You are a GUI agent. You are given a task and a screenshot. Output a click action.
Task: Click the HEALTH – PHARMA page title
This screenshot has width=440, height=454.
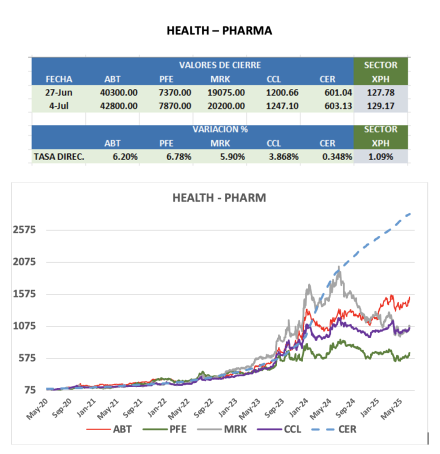219,31
